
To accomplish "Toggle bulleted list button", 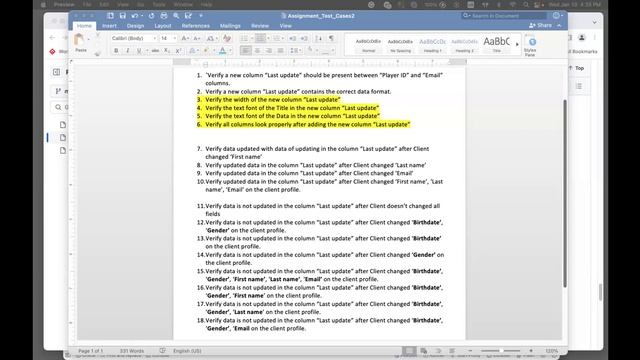I will (244, 38).
